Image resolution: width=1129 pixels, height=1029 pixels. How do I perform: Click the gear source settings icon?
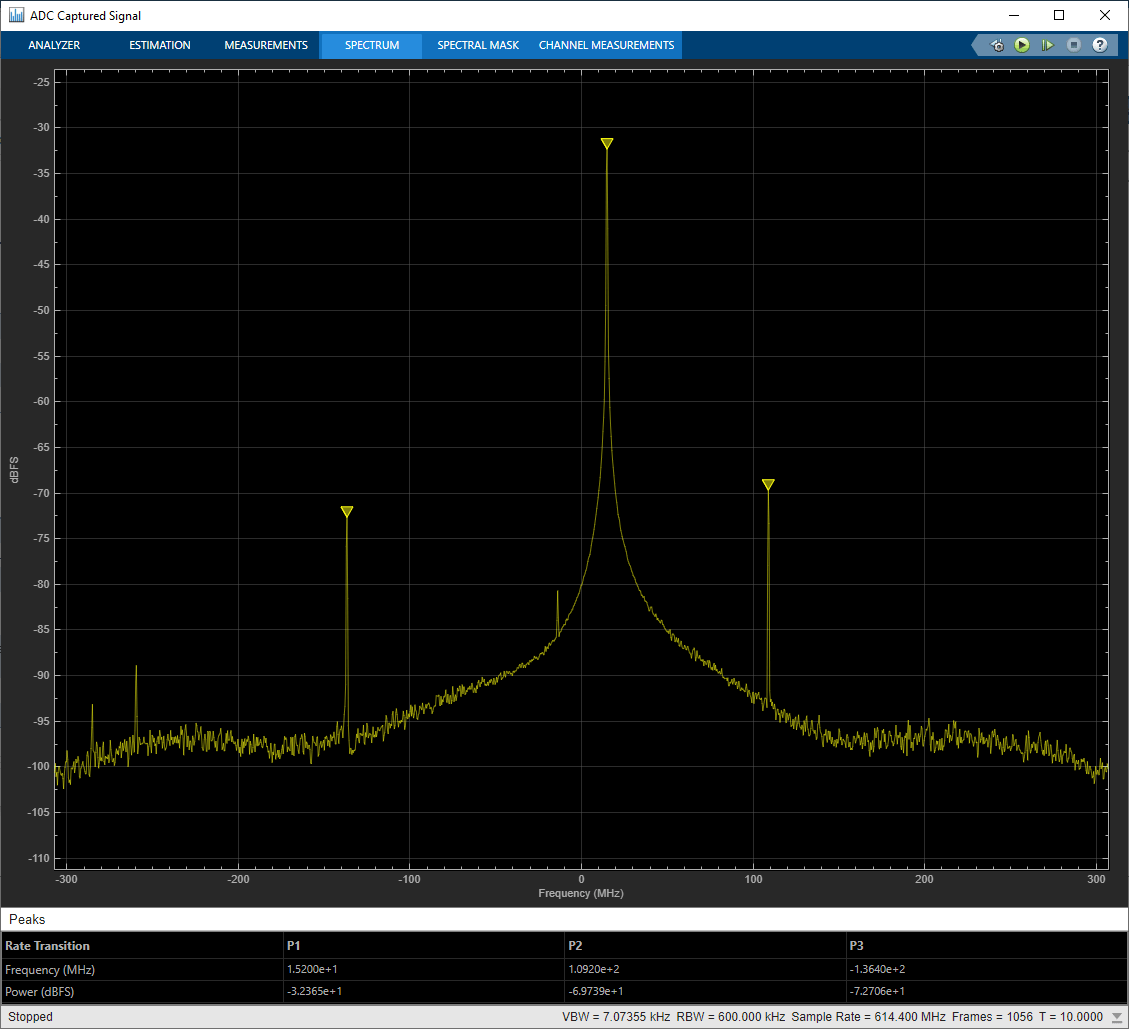(x=997, y=45)
